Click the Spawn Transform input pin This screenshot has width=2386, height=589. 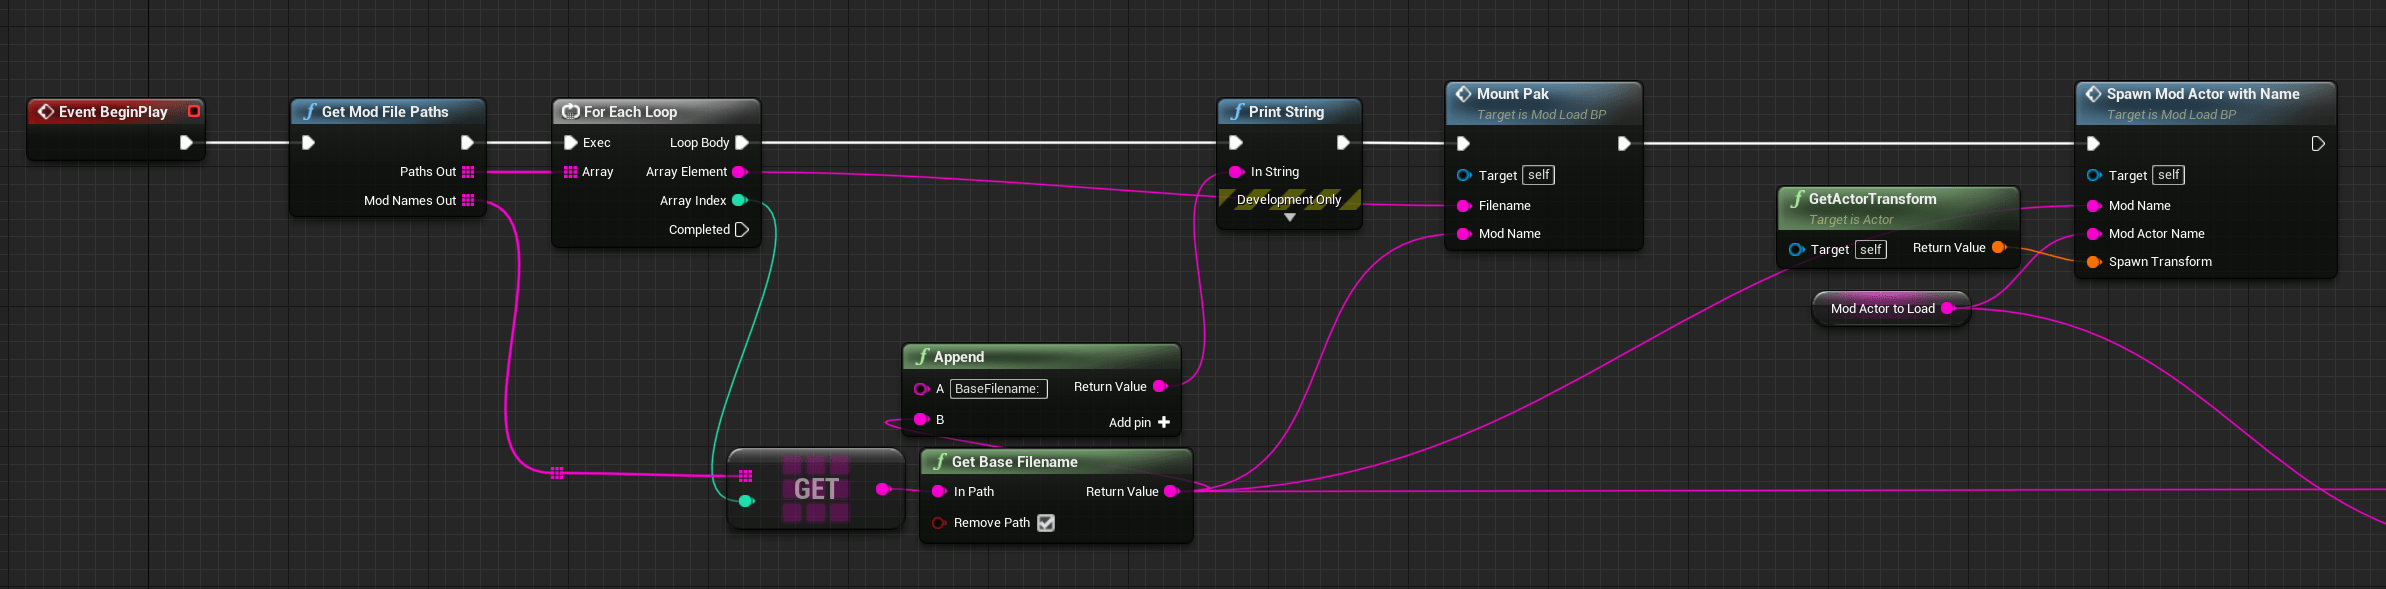(2094, 262)
